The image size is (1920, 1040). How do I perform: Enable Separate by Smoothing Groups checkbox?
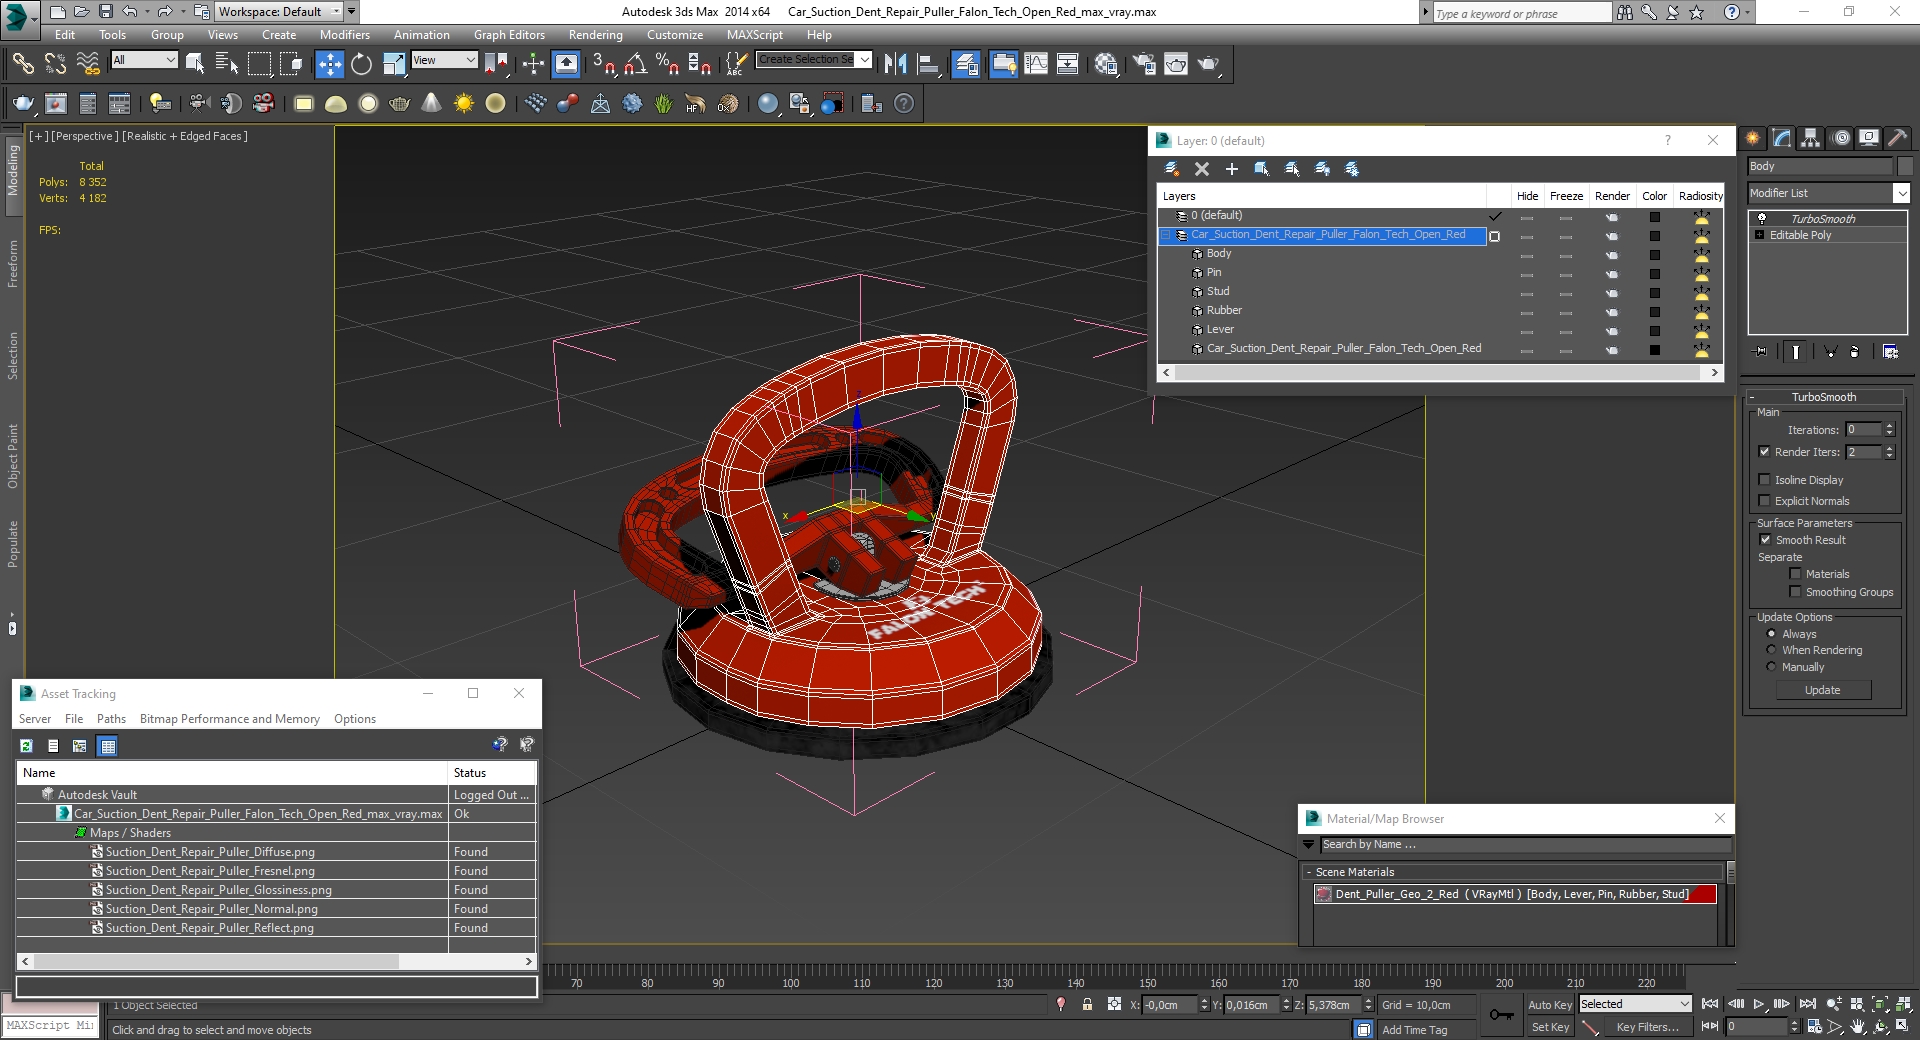click(1795, 592)
